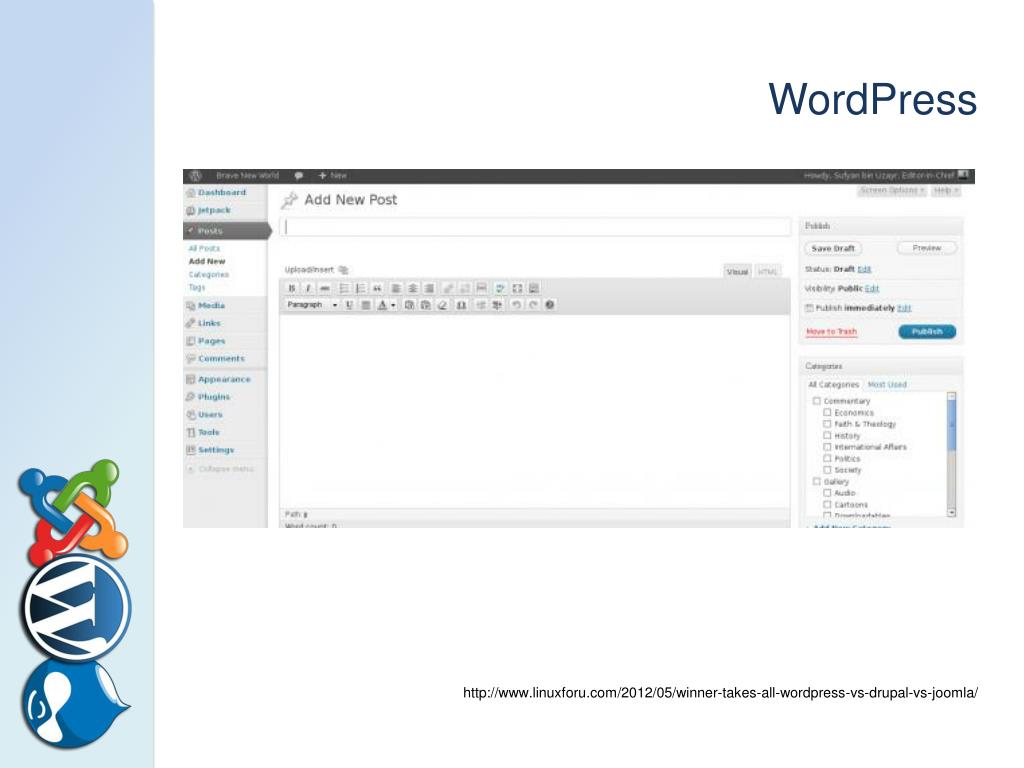Open the text color dropdown arrow
Image resolution: width=1024 pixels, height=768 pixels.
(x=393, y=305)
